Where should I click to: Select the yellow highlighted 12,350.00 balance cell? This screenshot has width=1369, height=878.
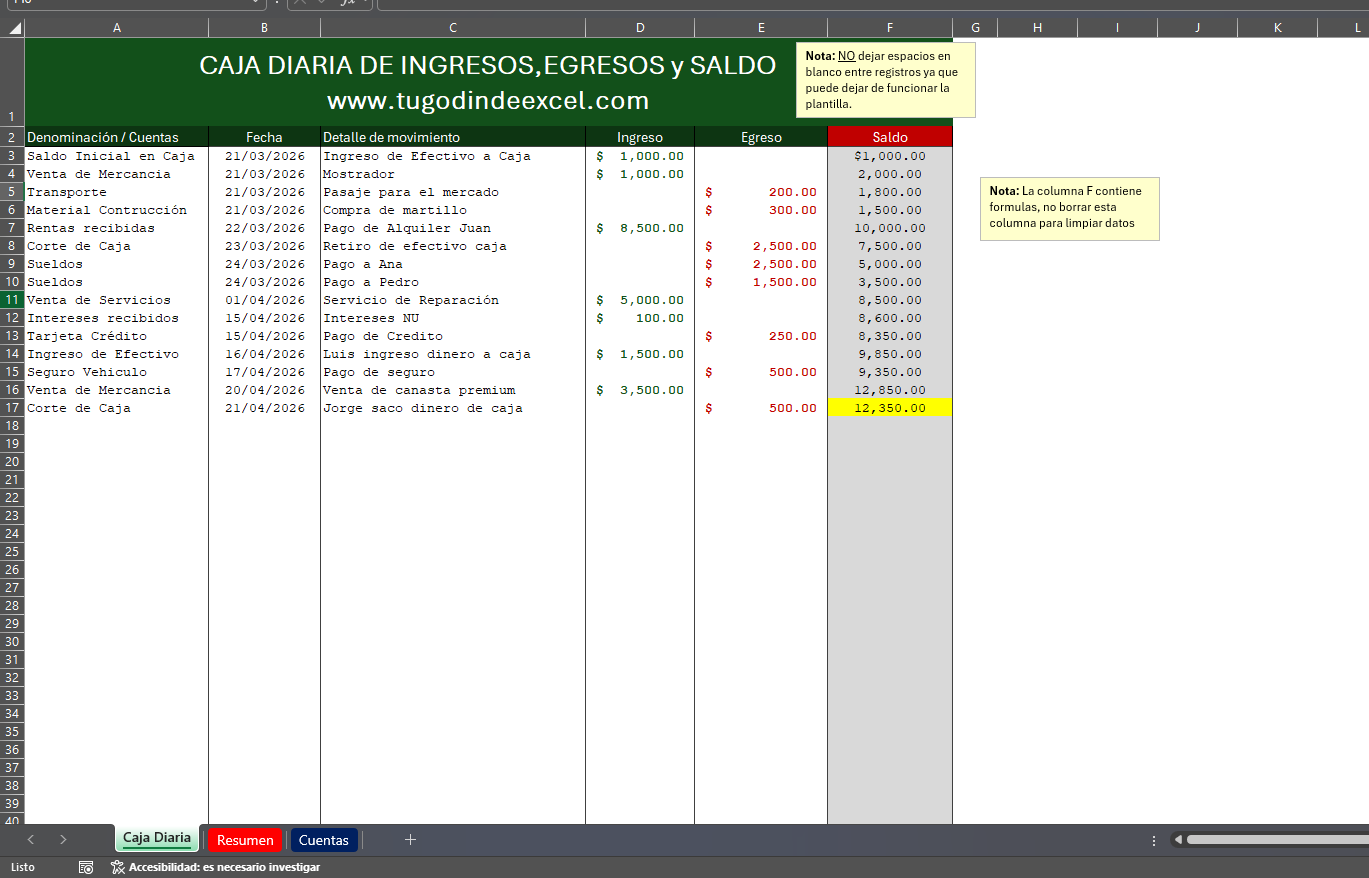pos(890,408)
